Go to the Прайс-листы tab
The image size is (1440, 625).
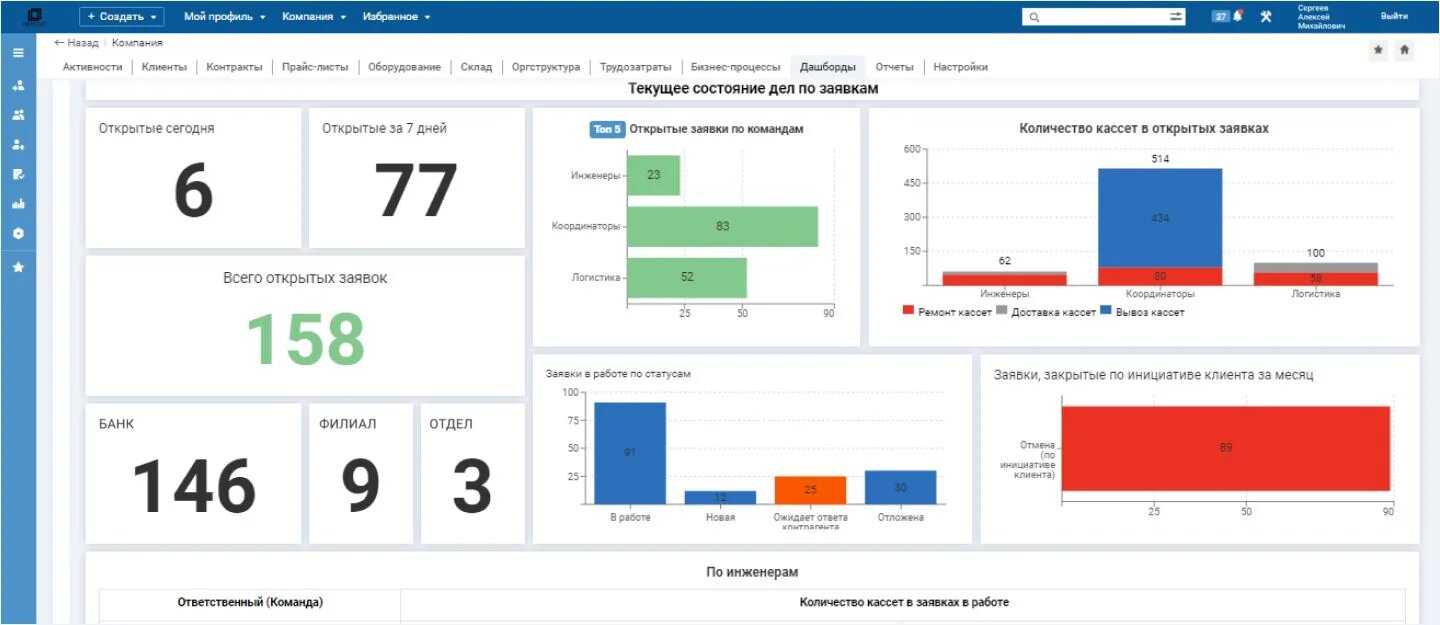315,67
